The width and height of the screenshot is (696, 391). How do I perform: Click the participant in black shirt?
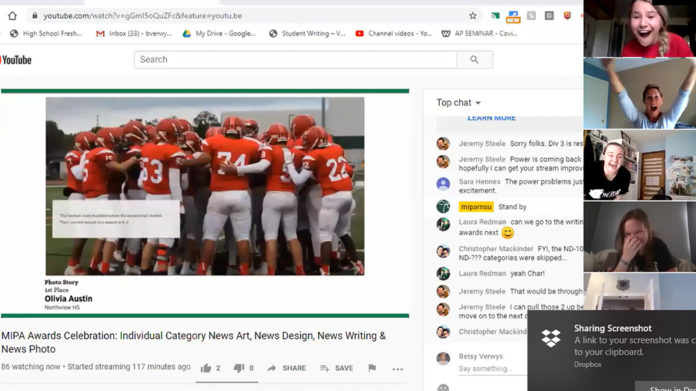click(x=640, y=165)
